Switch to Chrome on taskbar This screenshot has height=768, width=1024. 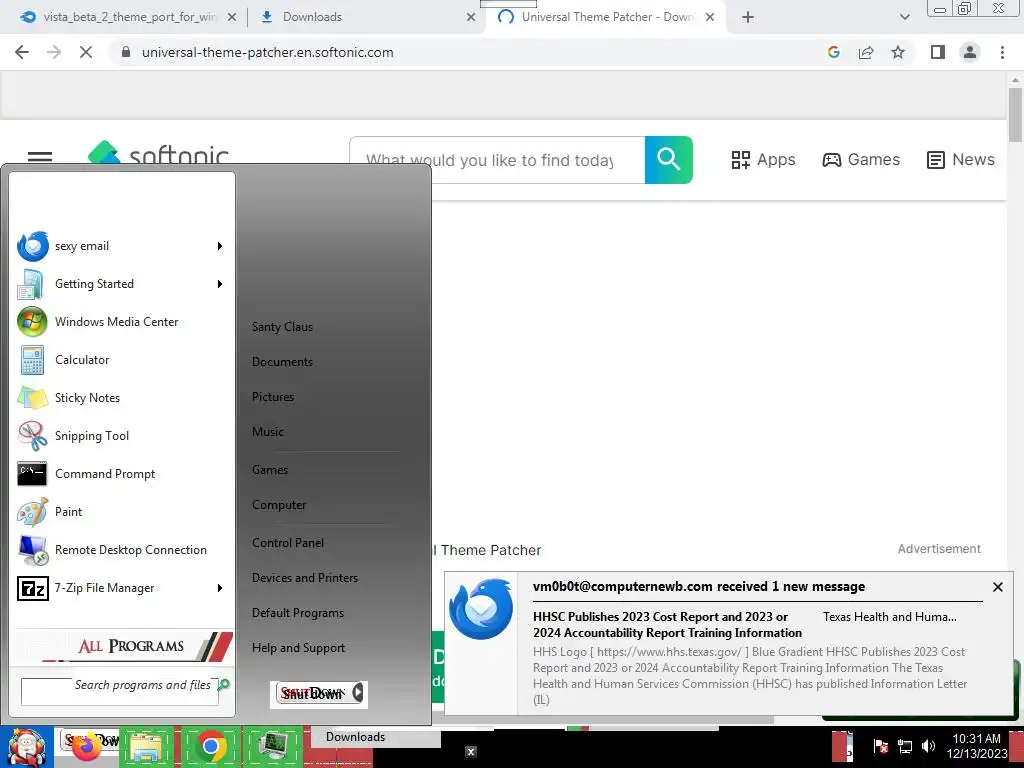[210, 747]
